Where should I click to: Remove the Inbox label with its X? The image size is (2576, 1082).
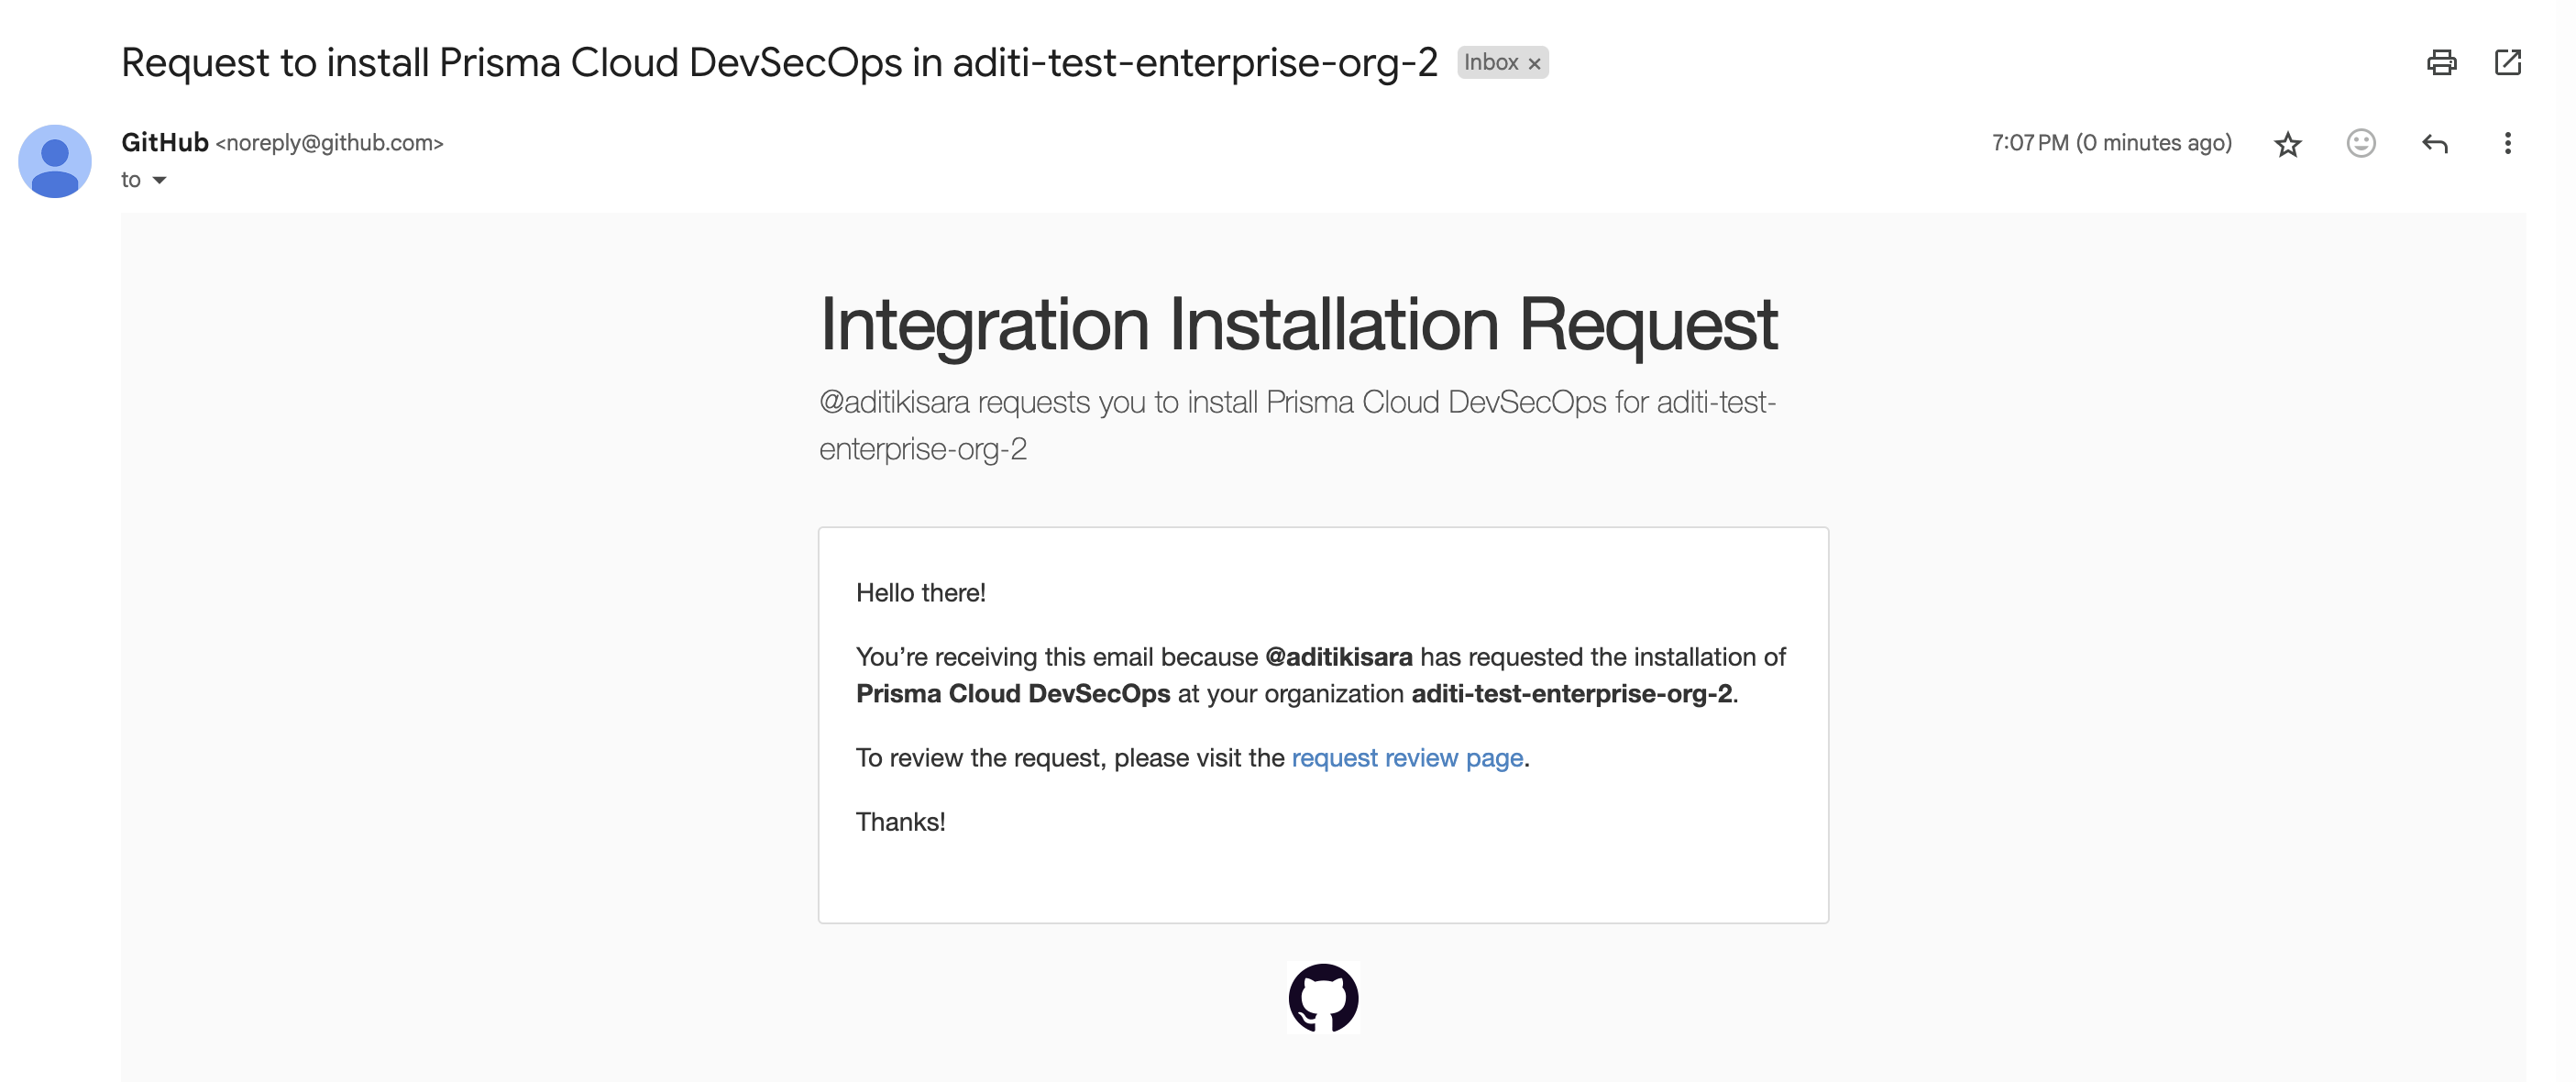coord(1534,64)
